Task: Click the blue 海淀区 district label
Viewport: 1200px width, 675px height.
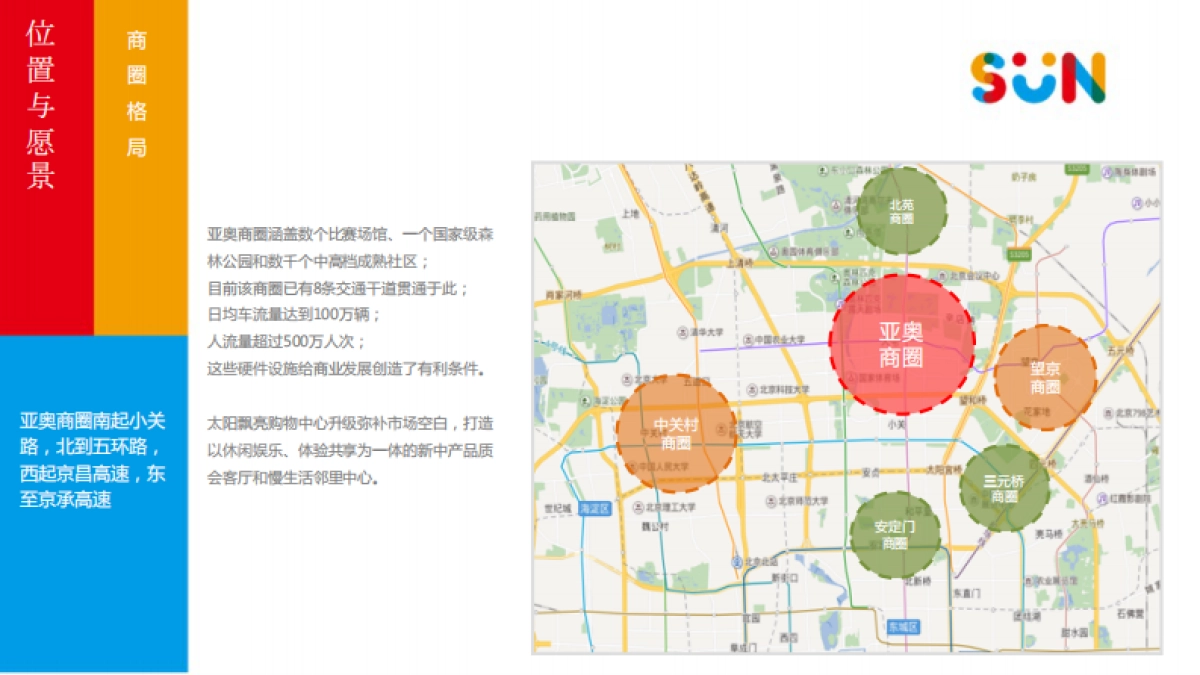Action: tap(593, 508)
